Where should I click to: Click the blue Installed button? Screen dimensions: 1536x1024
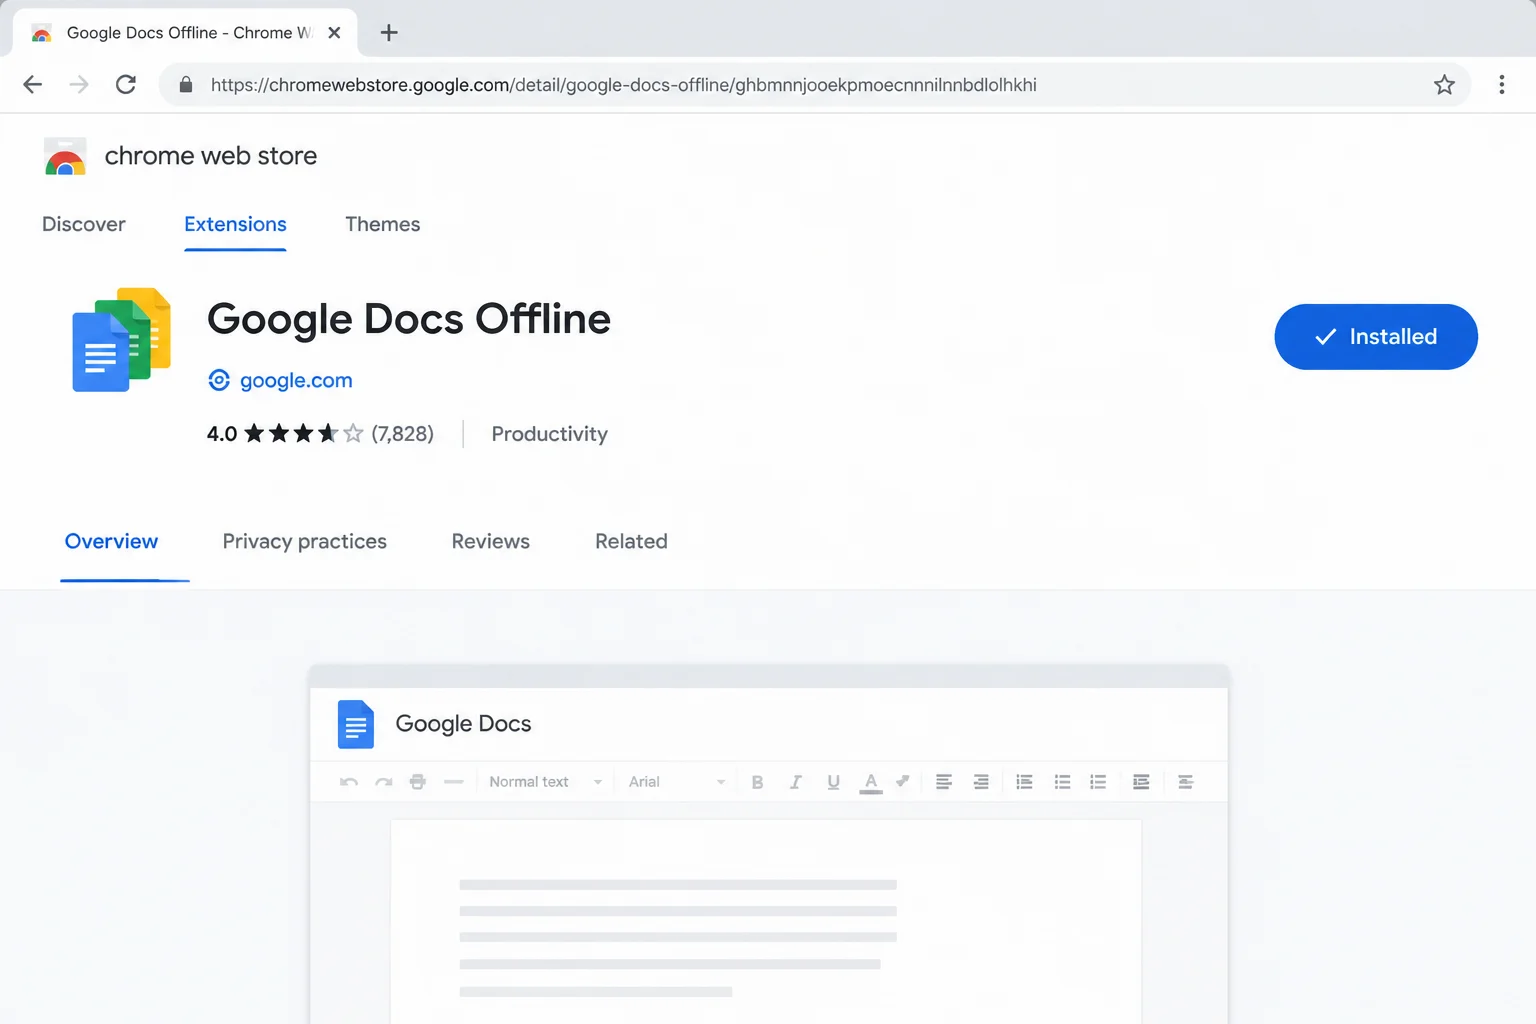[1376, 337]
